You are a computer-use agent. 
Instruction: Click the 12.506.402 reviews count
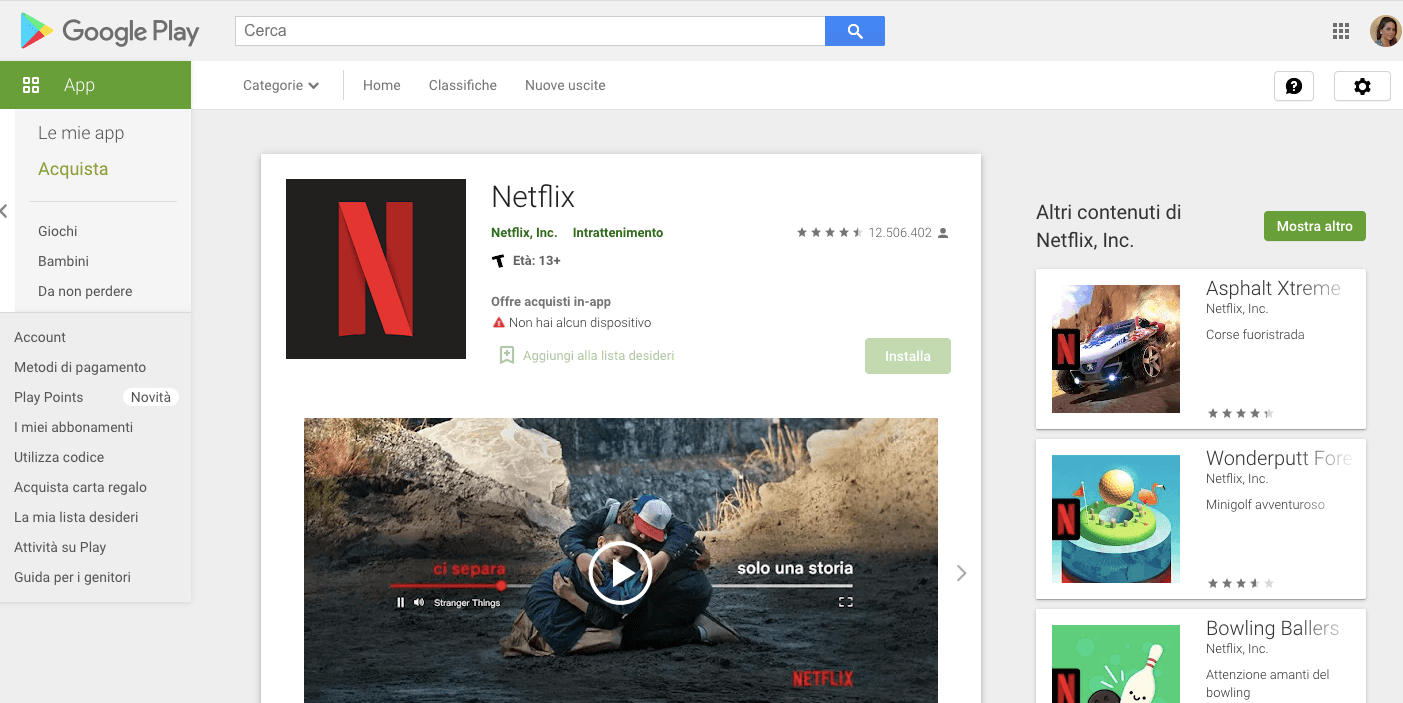point(900,233)
